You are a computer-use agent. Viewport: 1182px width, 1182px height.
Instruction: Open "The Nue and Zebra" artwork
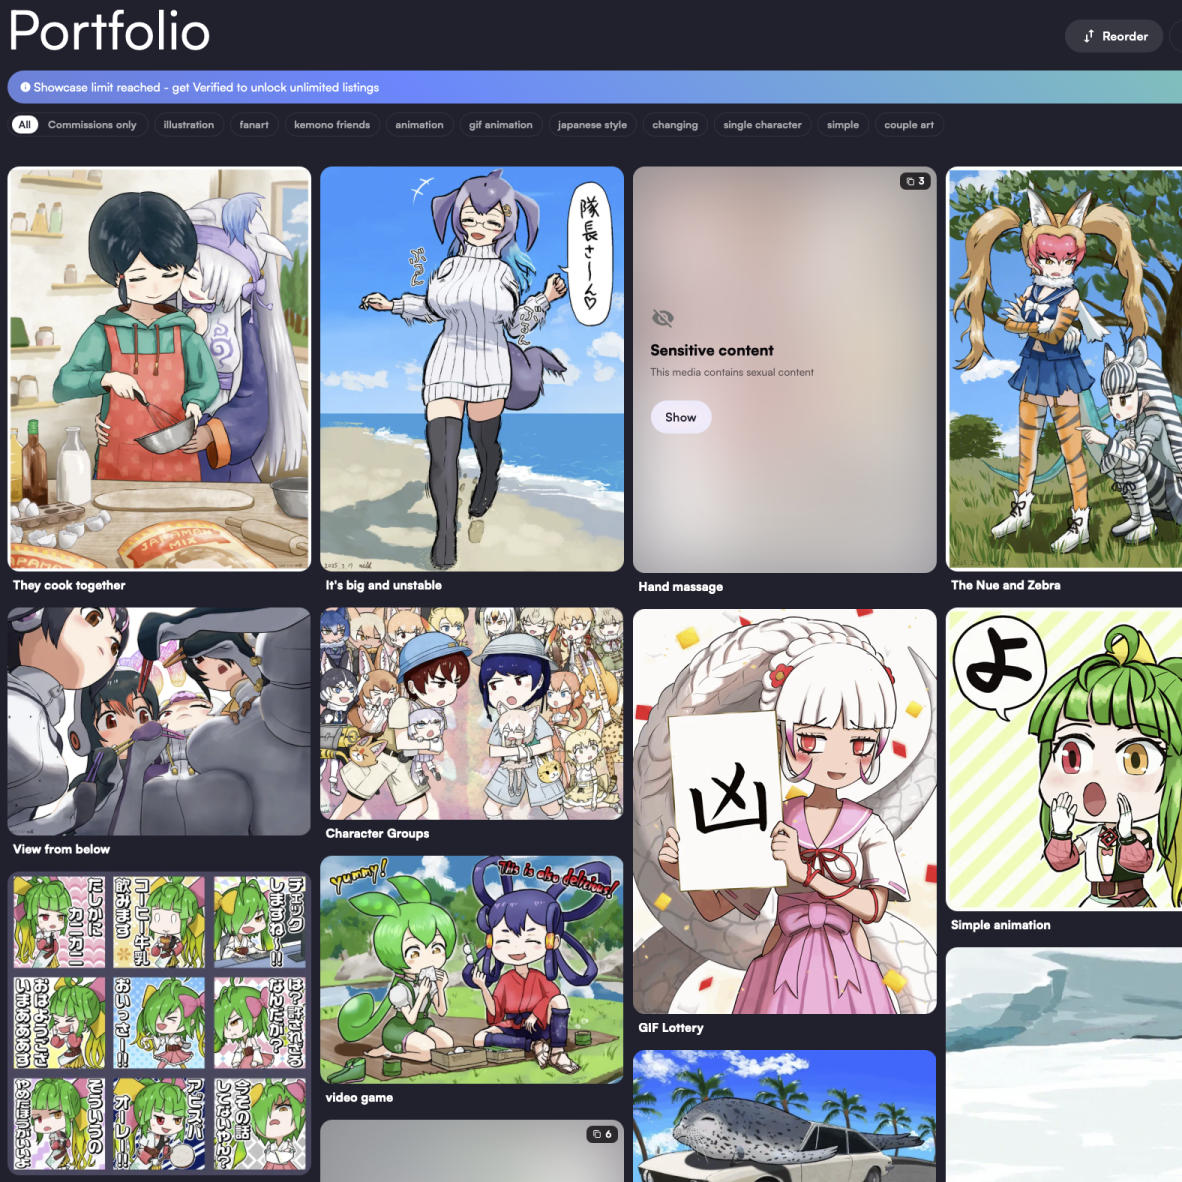point(1063,370)
